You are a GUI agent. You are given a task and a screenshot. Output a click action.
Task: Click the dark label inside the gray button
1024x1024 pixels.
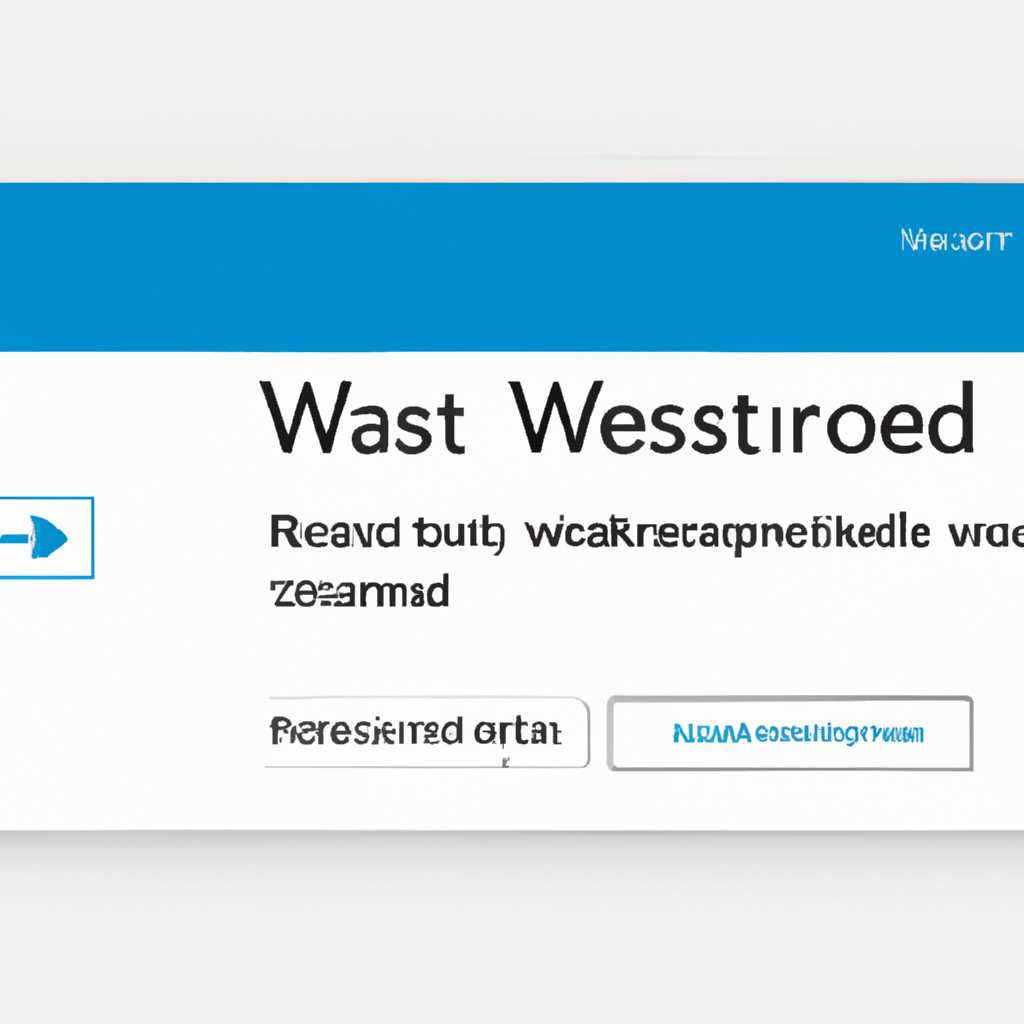[415, 731]
